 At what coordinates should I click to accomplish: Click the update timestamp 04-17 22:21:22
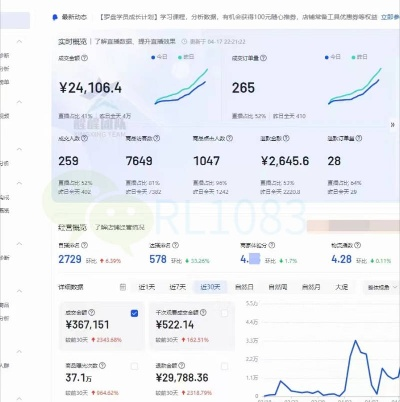click(x=227, y=42)
